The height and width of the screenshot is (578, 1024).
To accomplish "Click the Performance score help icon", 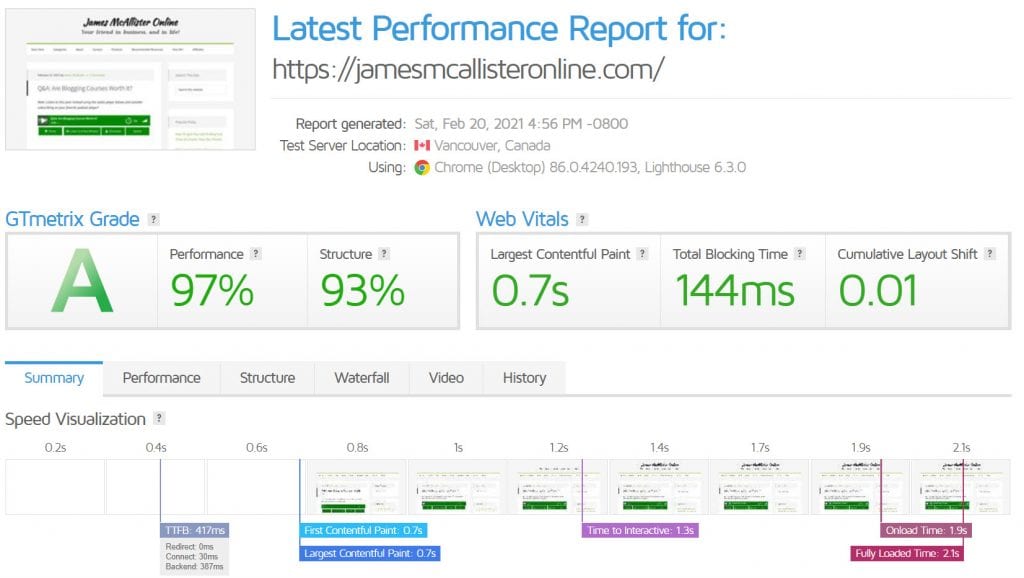I will 256,253.
